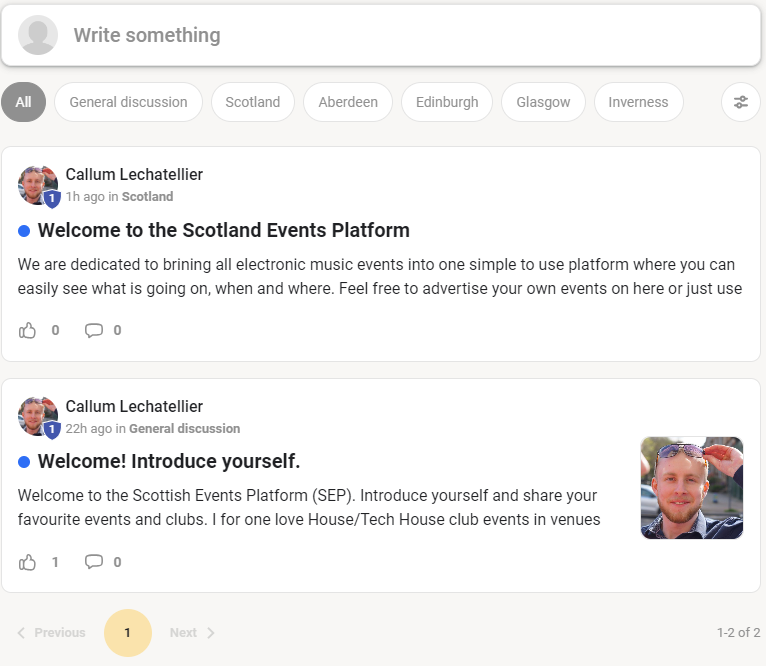Switch to the Edinburgh category
This screenshot has height=666, width=766.
click(447, 102)
